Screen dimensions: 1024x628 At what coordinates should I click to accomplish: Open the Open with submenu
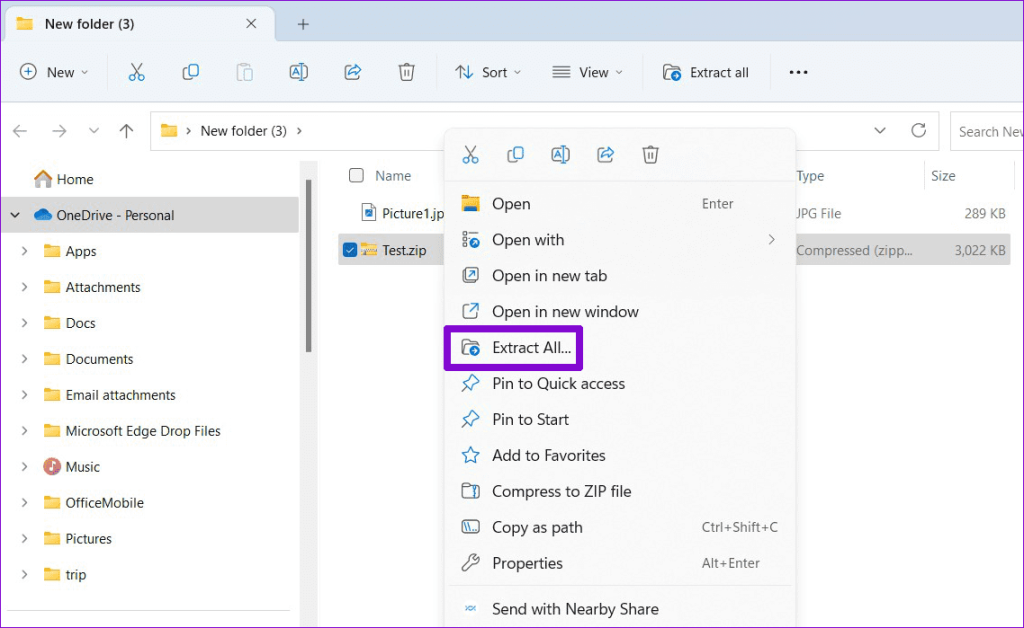(x=620, y=240)
